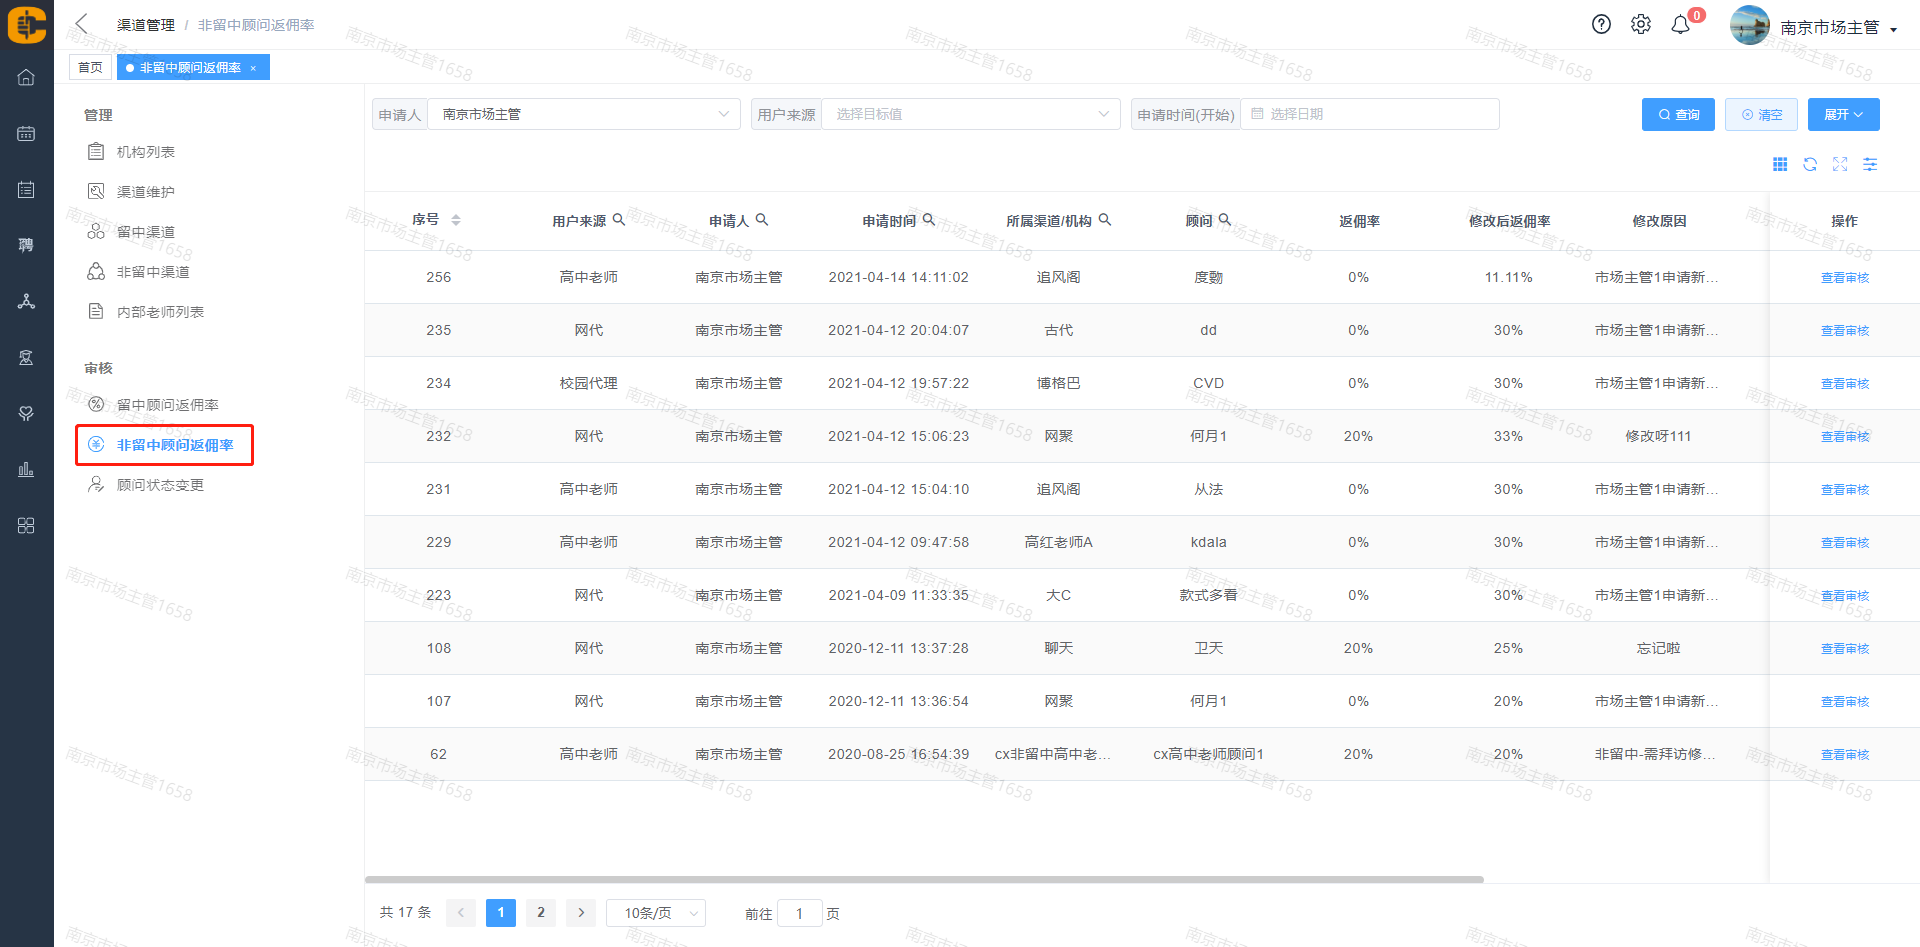Open column settings icon above table
The height and width of the screenshot is (947, 1920).
tap(1870, 165)
